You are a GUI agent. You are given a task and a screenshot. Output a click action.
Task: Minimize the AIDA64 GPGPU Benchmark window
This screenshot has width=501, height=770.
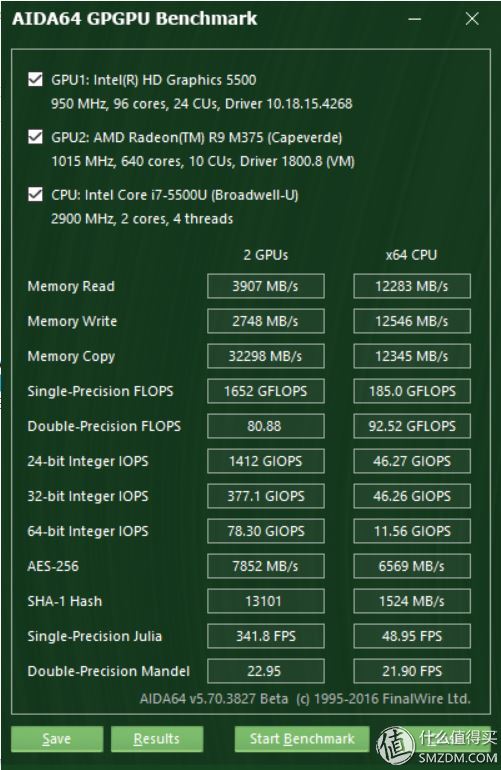click(415, 19)
